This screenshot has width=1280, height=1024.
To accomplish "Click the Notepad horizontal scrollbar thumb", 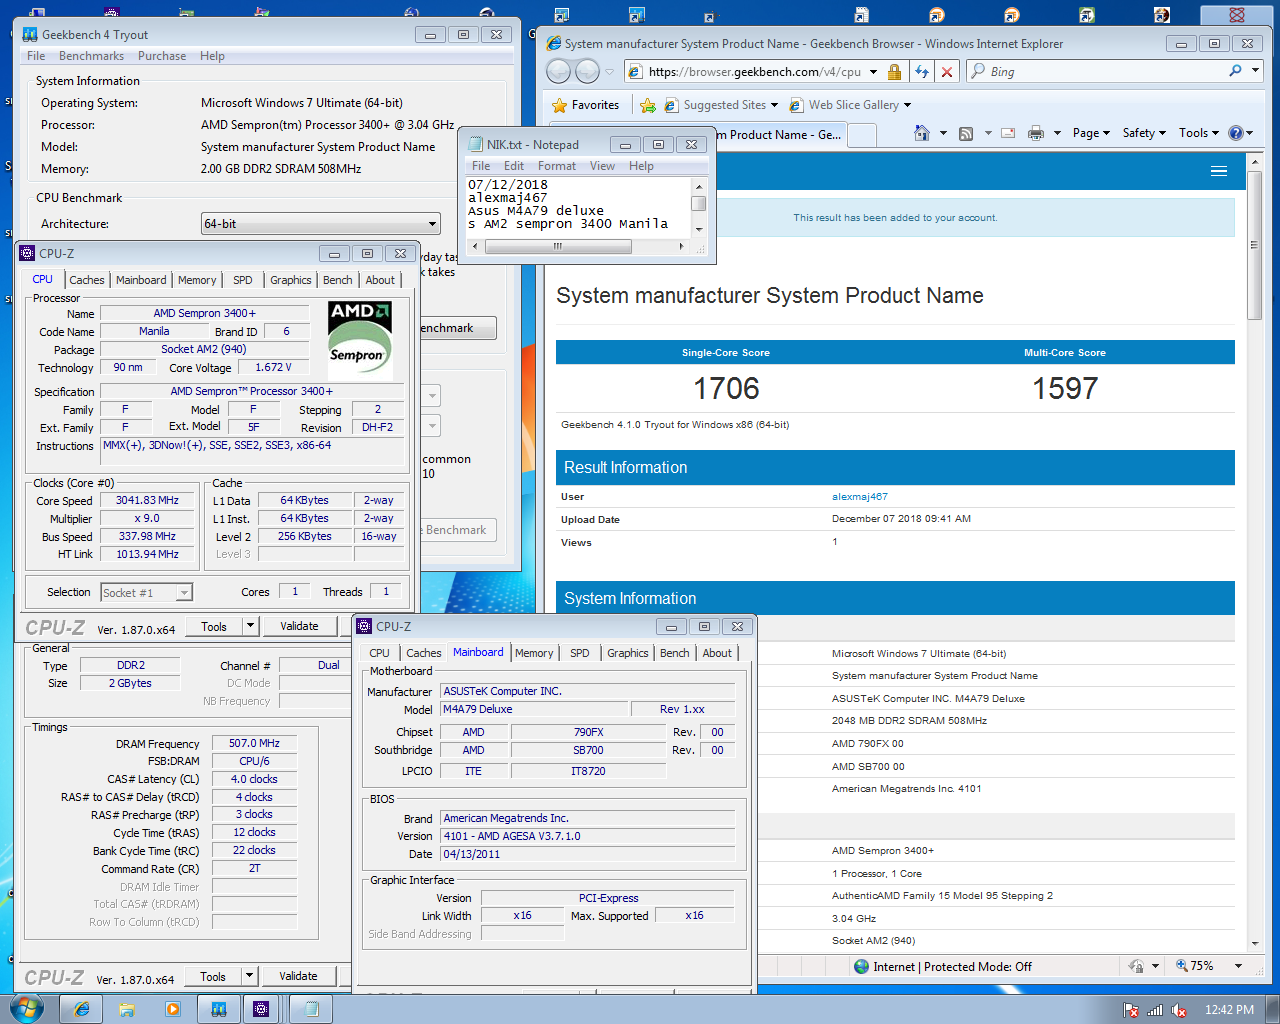I will coord(558,246).
